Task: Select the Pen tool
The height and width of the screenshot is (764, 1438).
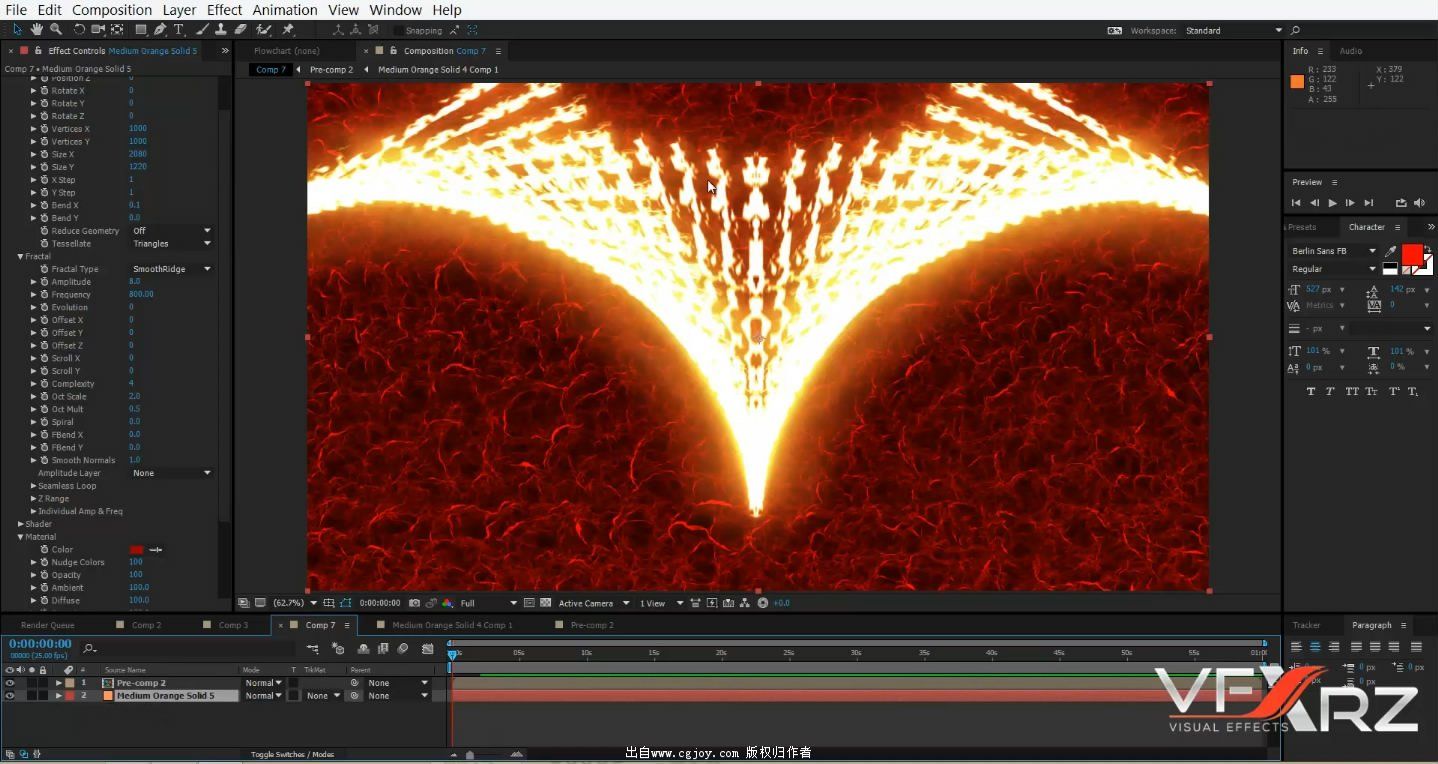Action: tap(160, 30)
